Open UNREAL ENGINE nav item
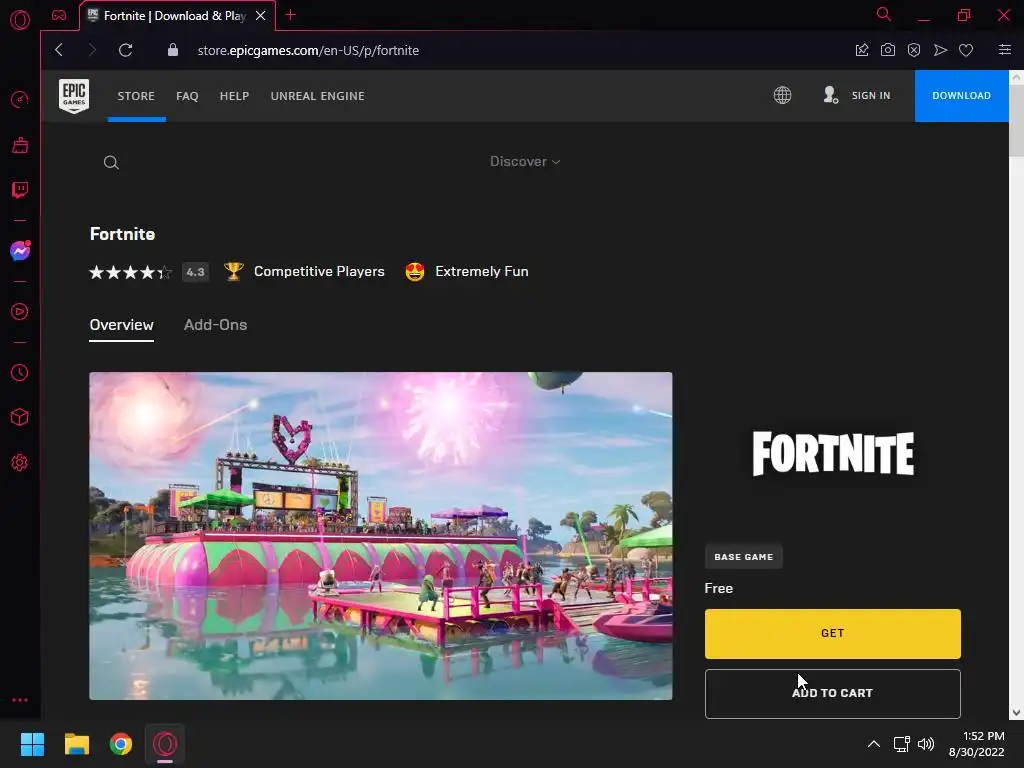Viewport: 1024px width, 768px height. pos(317,96)
